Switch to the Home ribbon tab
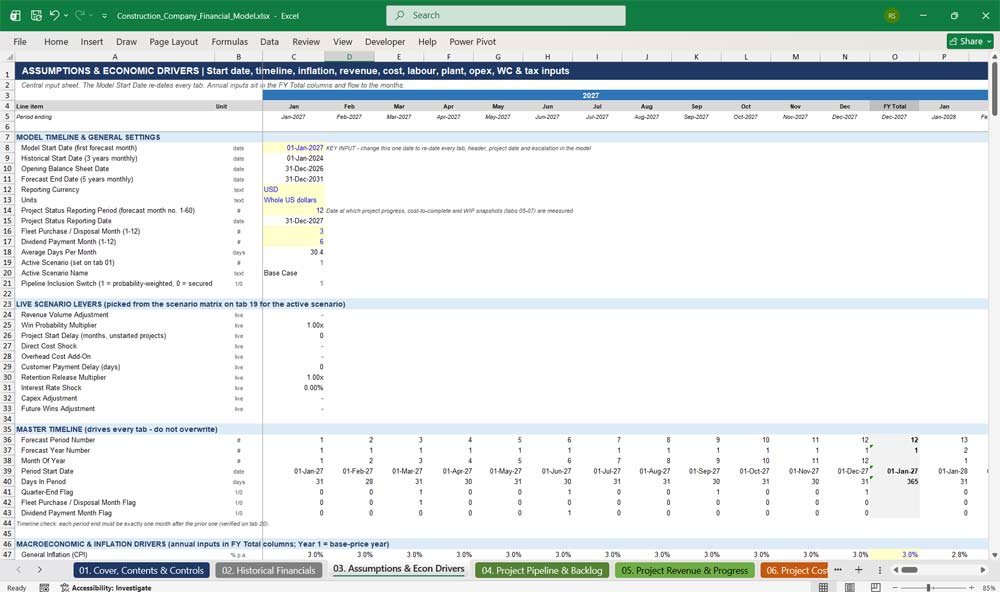1000x592 pixels. pos(56,41)
